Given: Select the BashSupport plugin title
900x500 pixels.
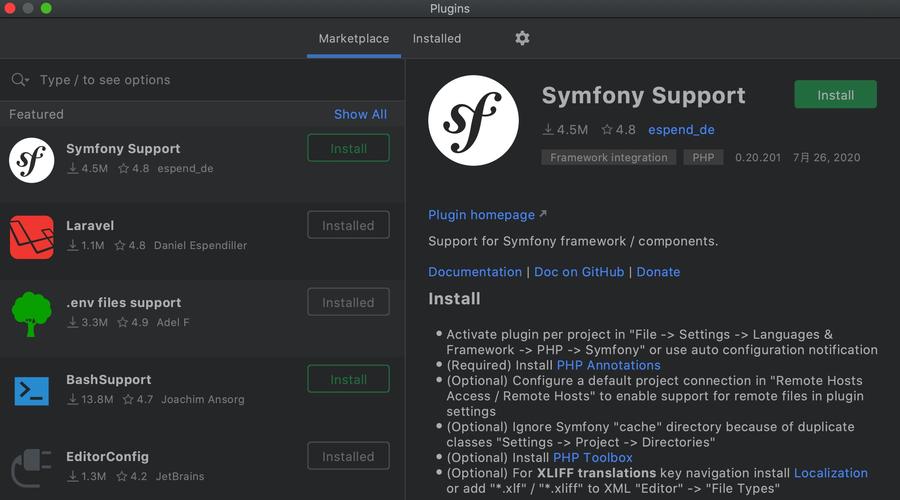Looking at the screenshot, I should [108, 379].
